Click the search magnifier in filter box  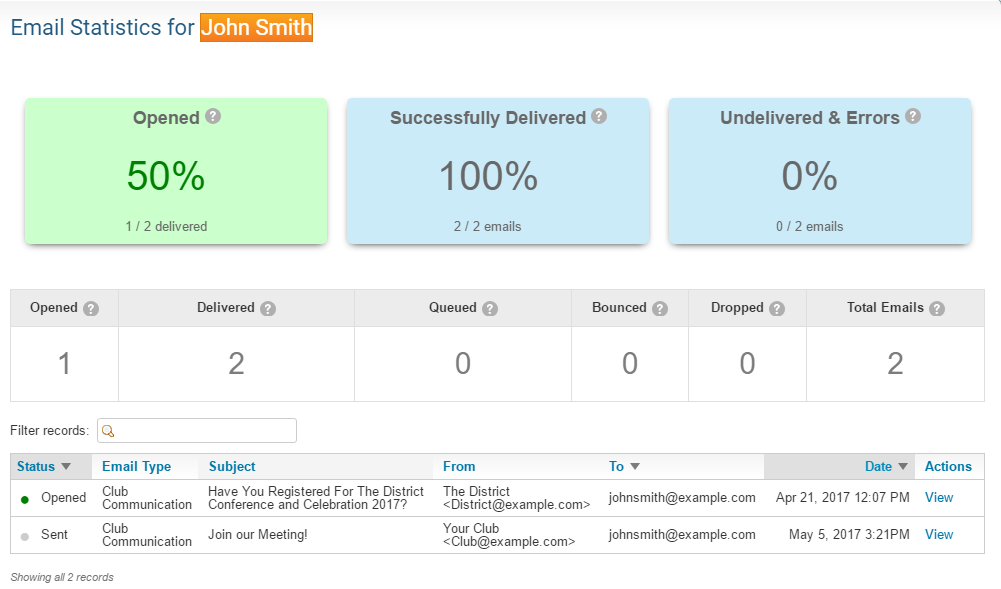point(109,430)
